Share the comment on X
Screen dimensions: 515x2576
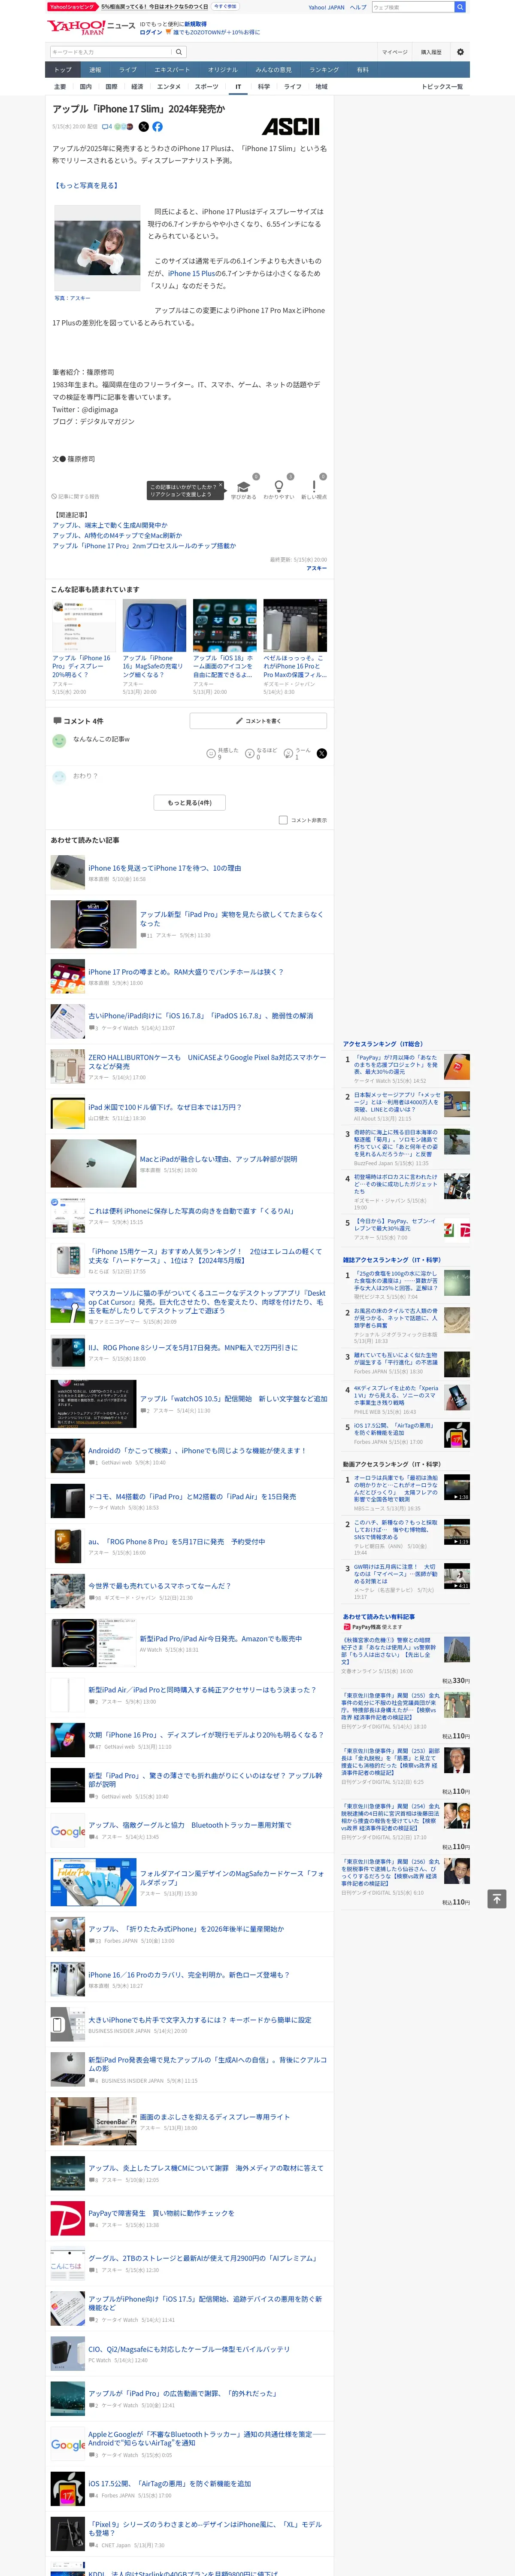click(321, 753)
